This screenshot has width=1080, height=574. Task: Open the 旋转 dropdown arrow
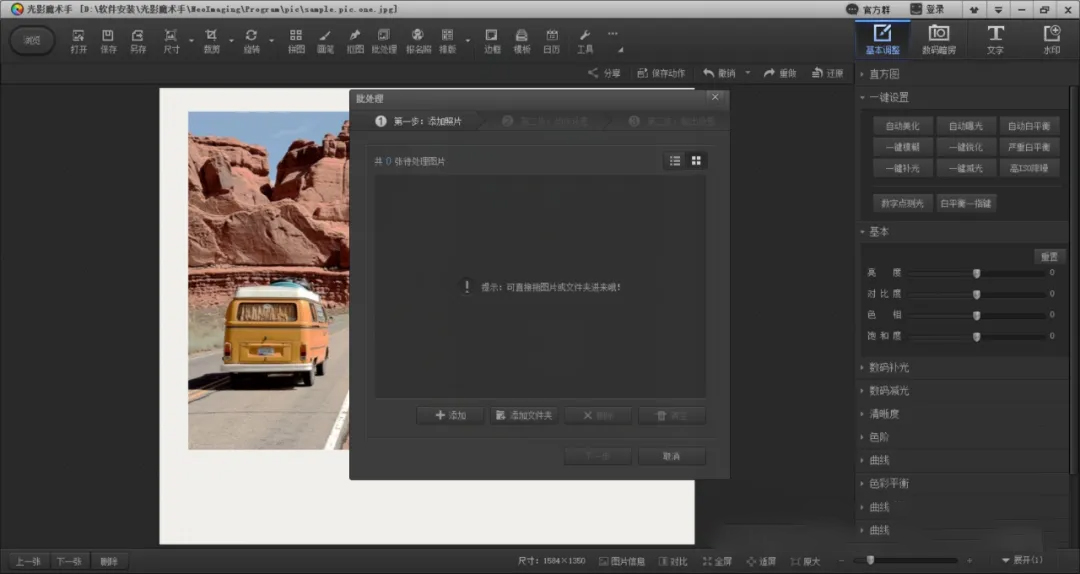point(271,41)
